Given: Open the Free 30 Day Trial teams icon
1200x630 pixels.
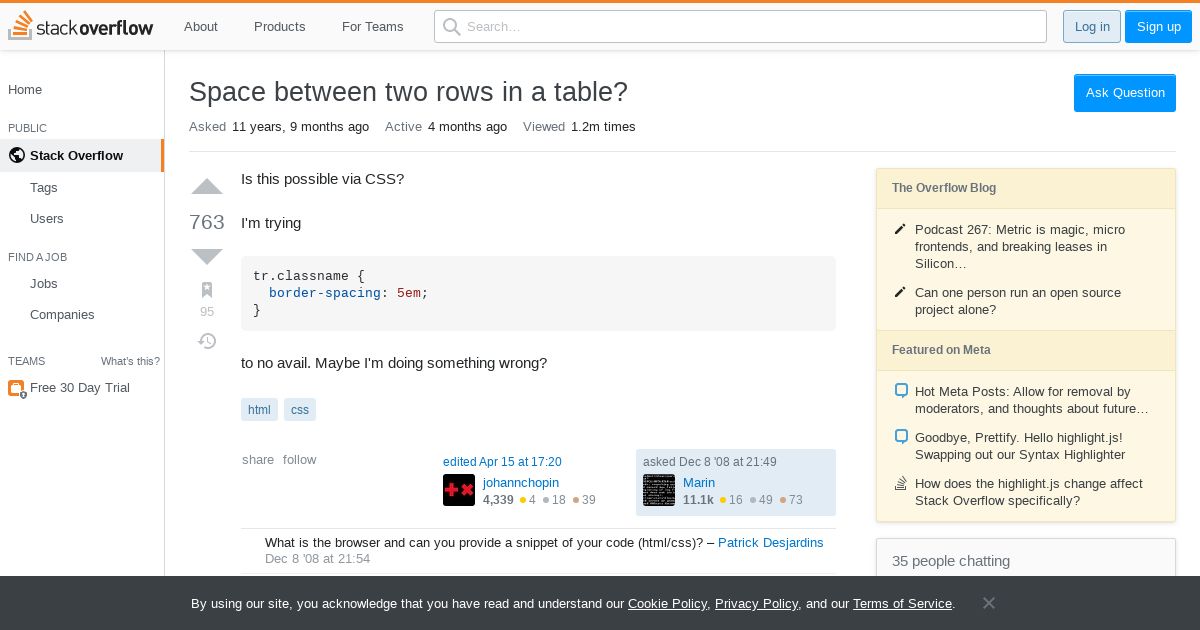Looking at the screenshot, I should [x=16, y=388].
